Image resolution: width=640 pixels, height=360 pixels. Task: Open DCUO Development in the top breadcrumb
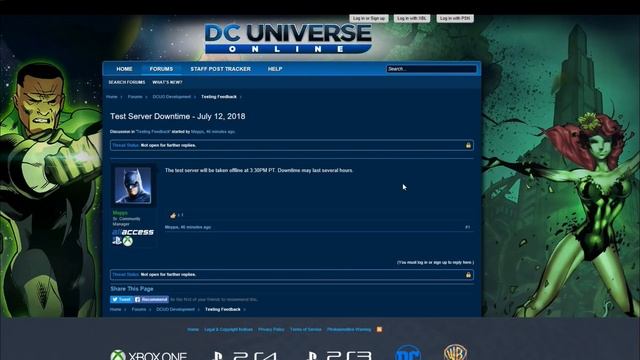pos(171,97)
